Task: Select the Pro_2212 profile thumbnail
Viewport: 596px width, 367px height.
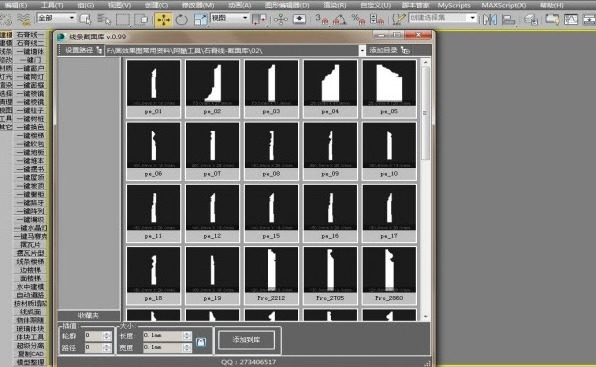Action: (271, 275)
